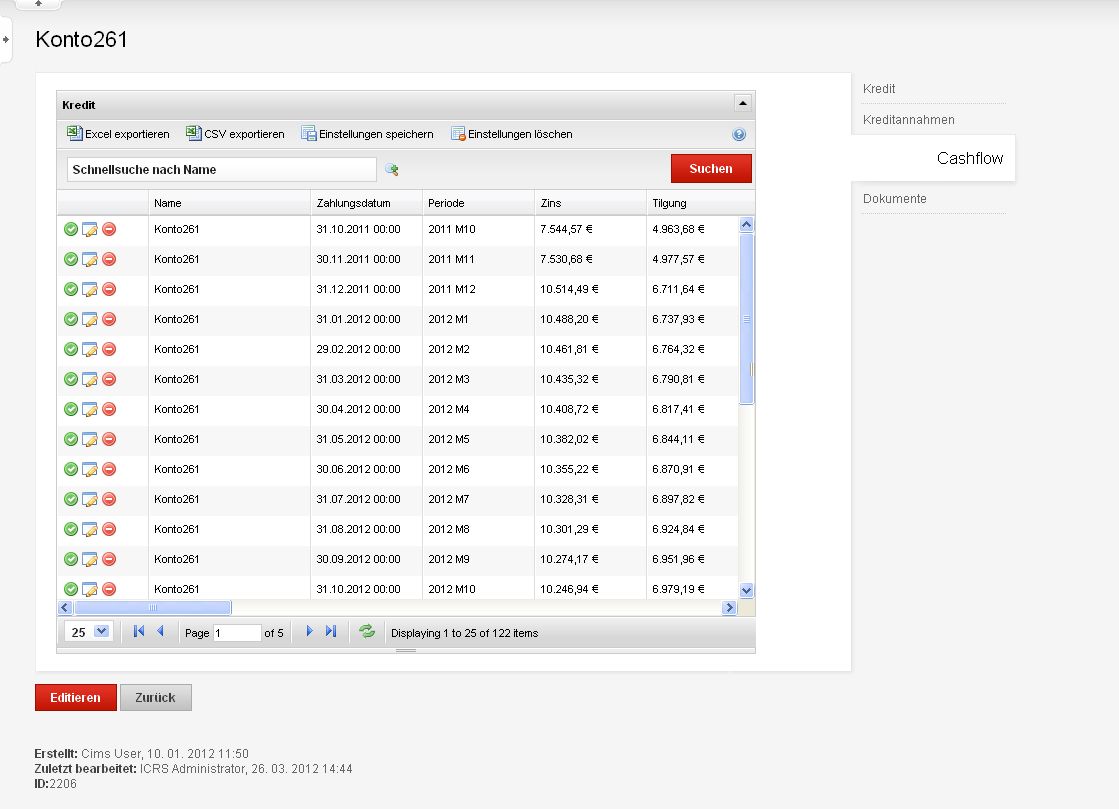
Task: Click green check icon in 2012 M3 row
Action: pos(71,379)
